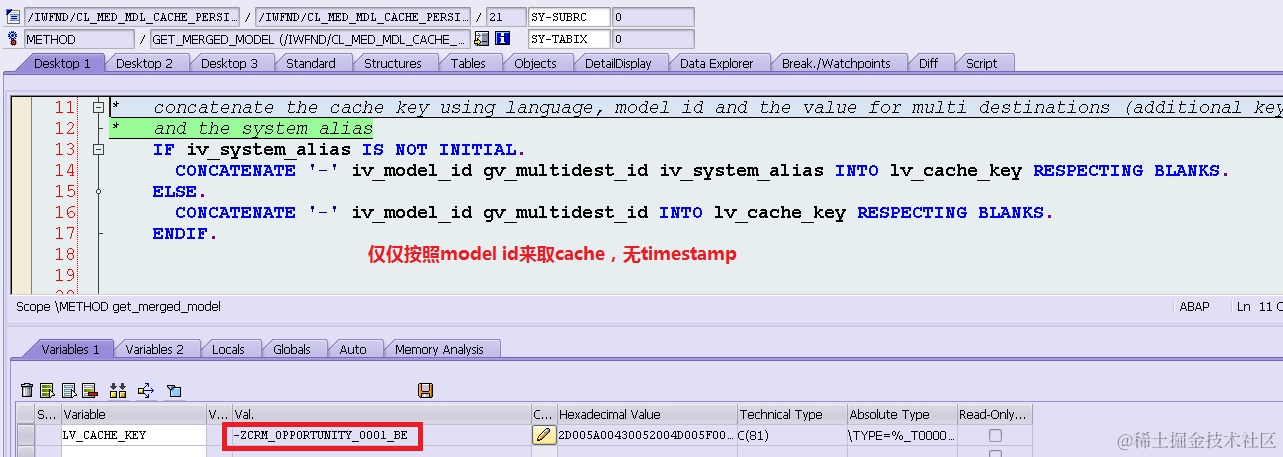Click the GET_MERGED_MODEL method name field
This screenshot has height=457, width=1283.
point(309,39)
